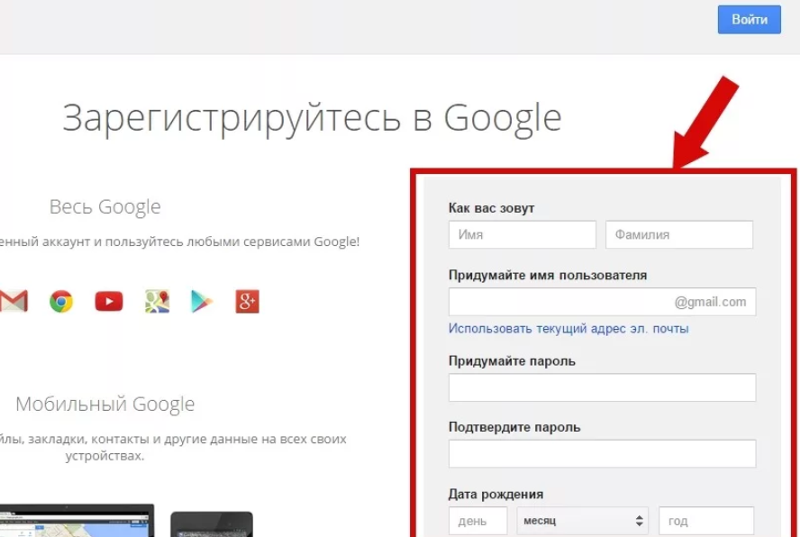
Task: Click the blue Войти button
Action: (749, 19)
